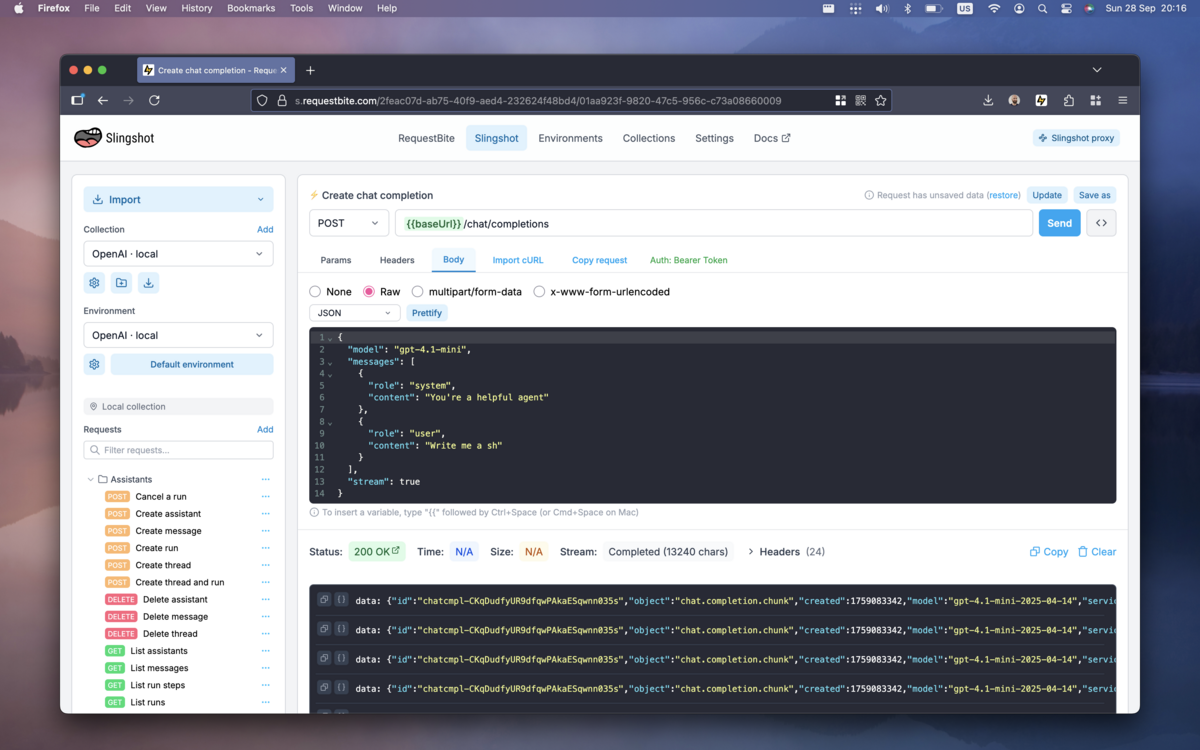Bookmark this page with star icon
1200x750 pixels.
[880, 100]
